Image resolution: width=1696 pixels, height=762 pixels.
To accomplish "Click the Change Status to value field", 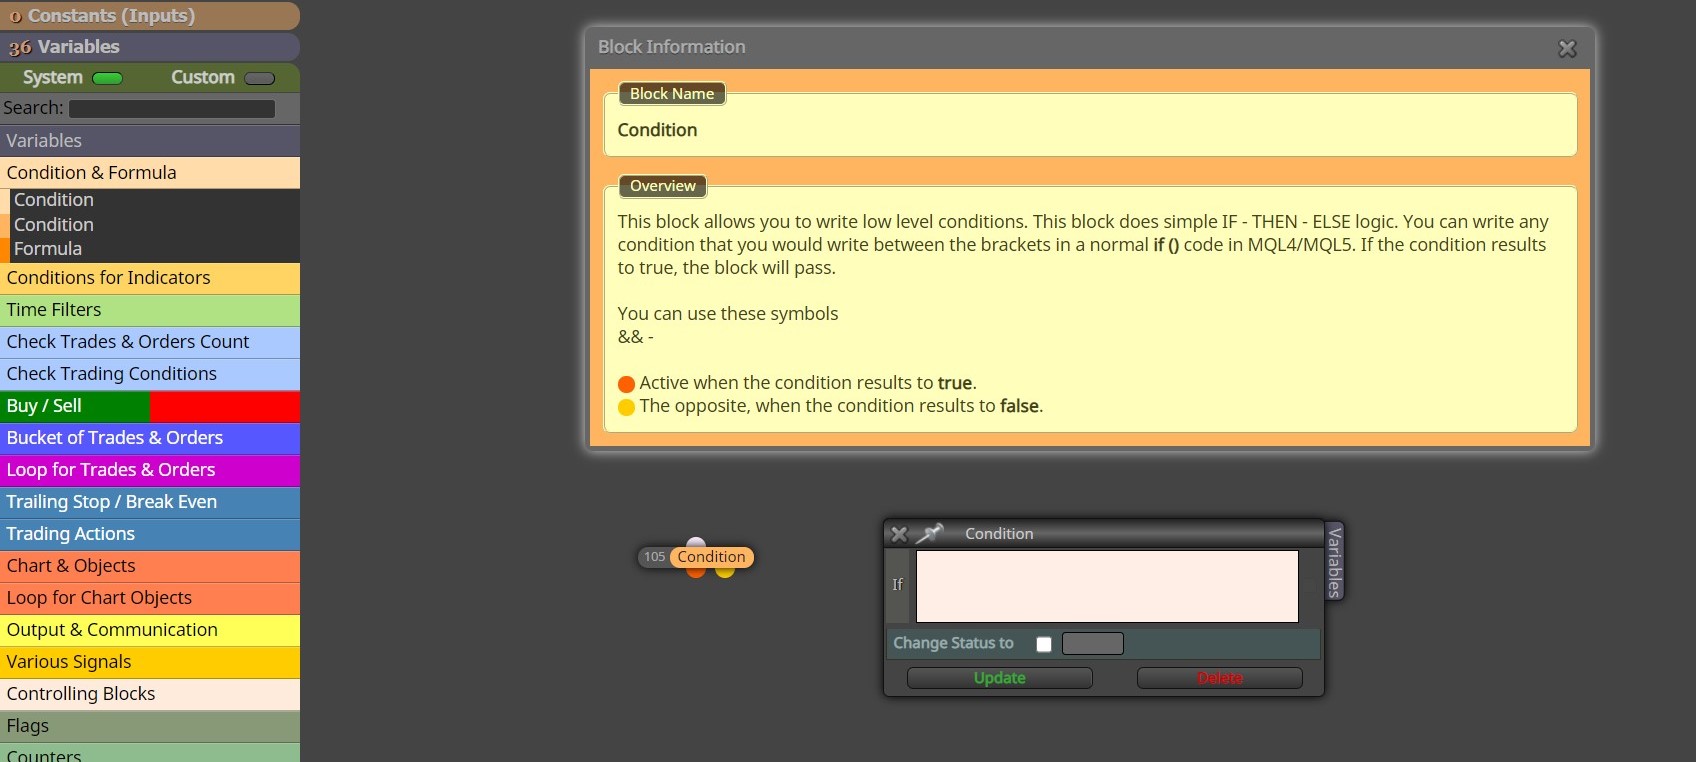I will [x=1093, y=643].
